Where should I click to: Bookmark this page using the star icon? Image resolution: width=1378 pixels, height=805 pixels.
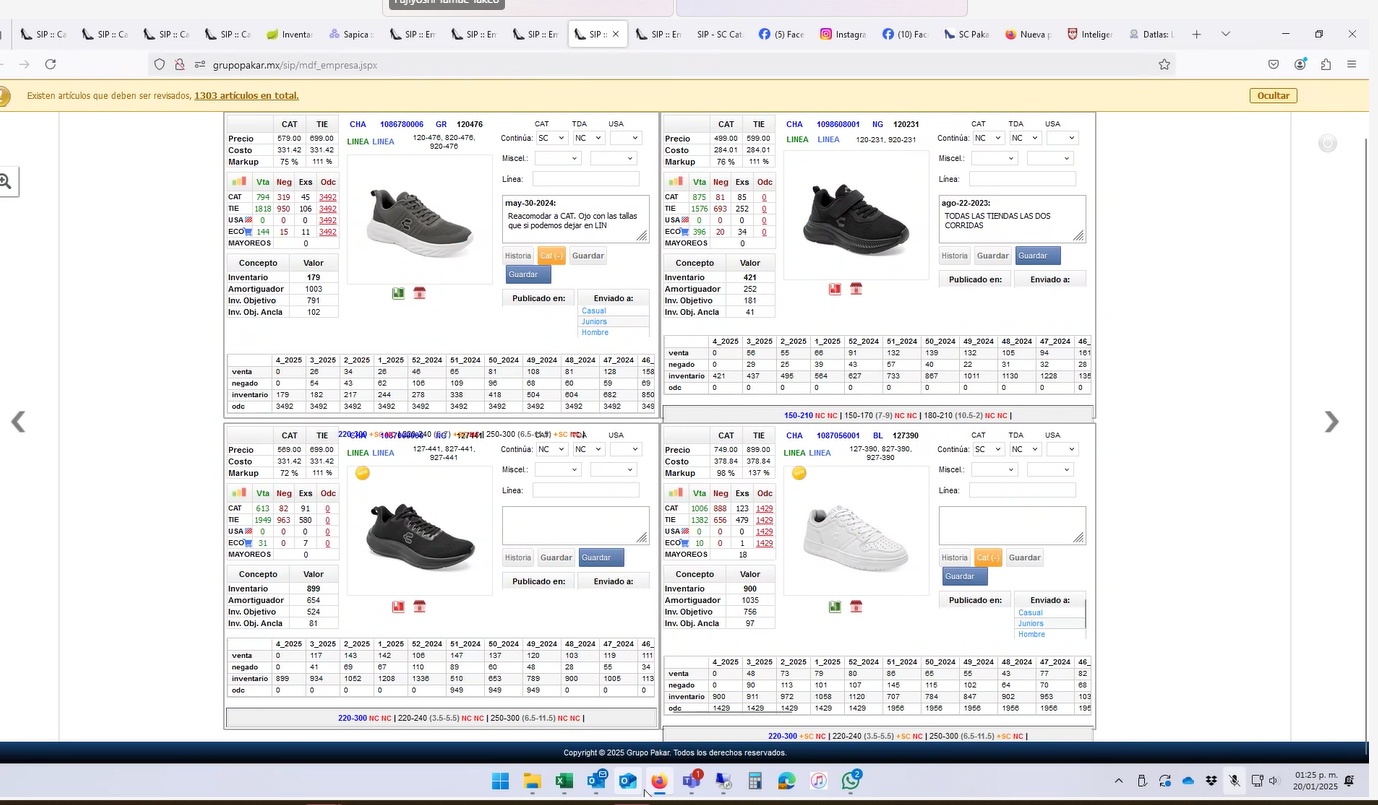(x=1164, y=64)
